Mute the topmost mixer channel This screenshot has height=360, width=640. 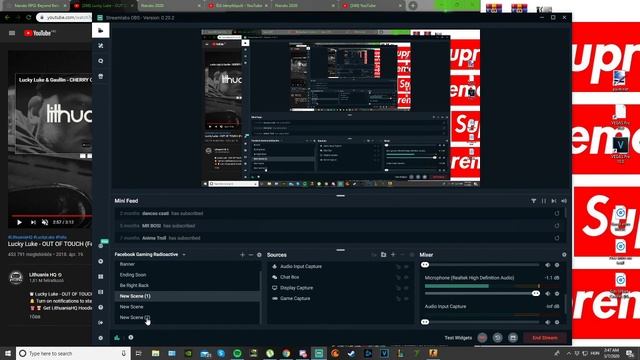click(548, 265)
